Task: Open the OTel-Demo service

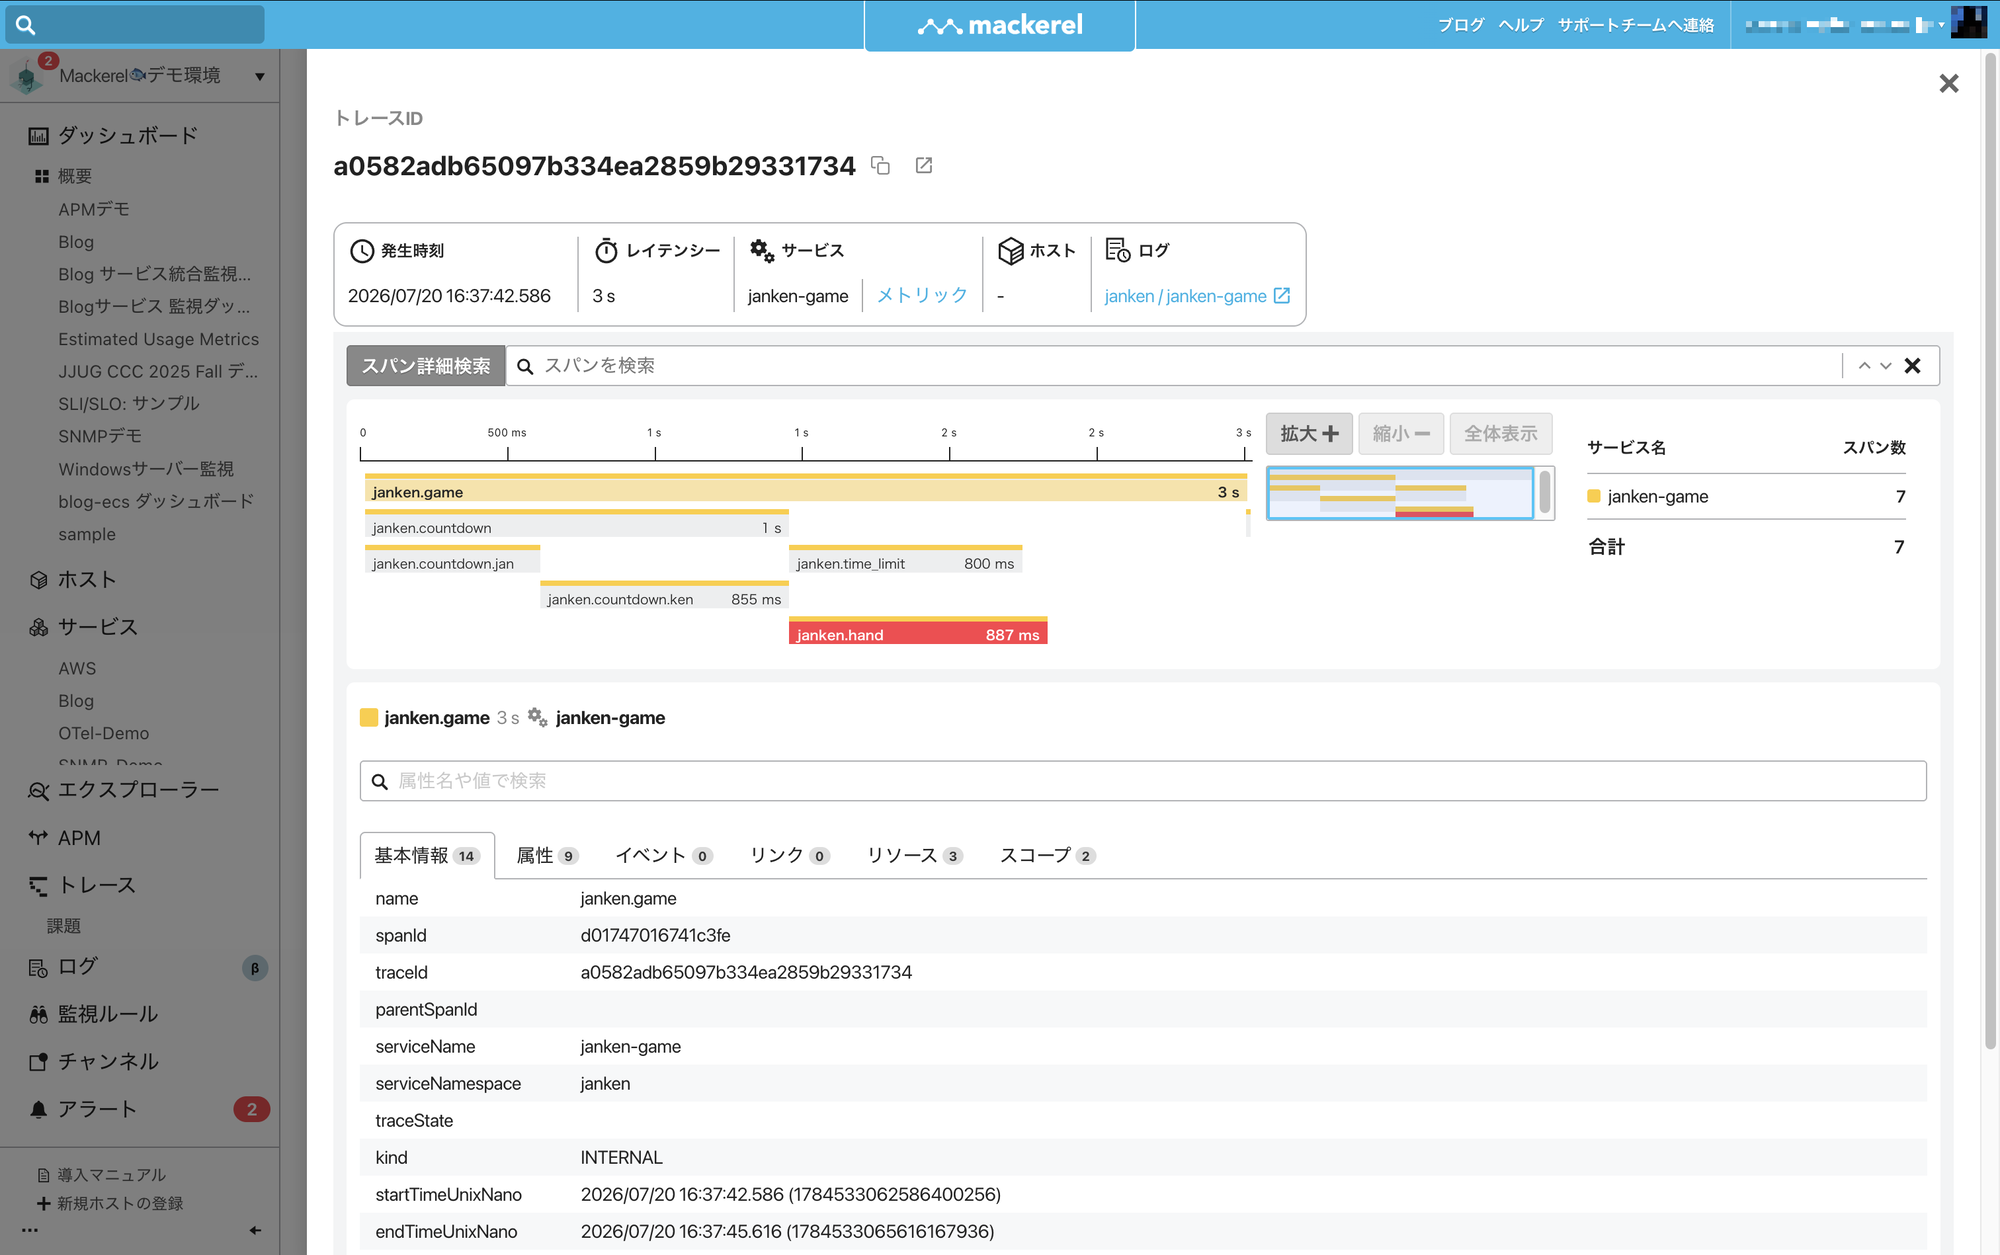Action: point(104,733)
